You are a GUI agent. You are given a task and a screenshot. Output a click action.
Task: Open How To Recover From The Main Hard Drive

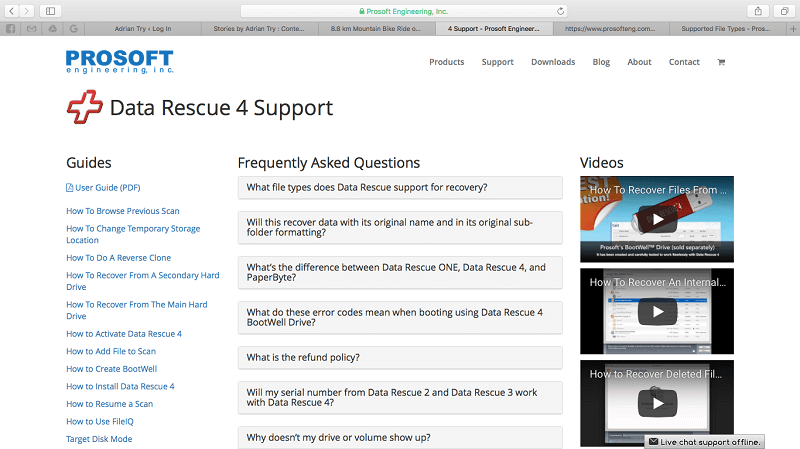coord(137,310)
